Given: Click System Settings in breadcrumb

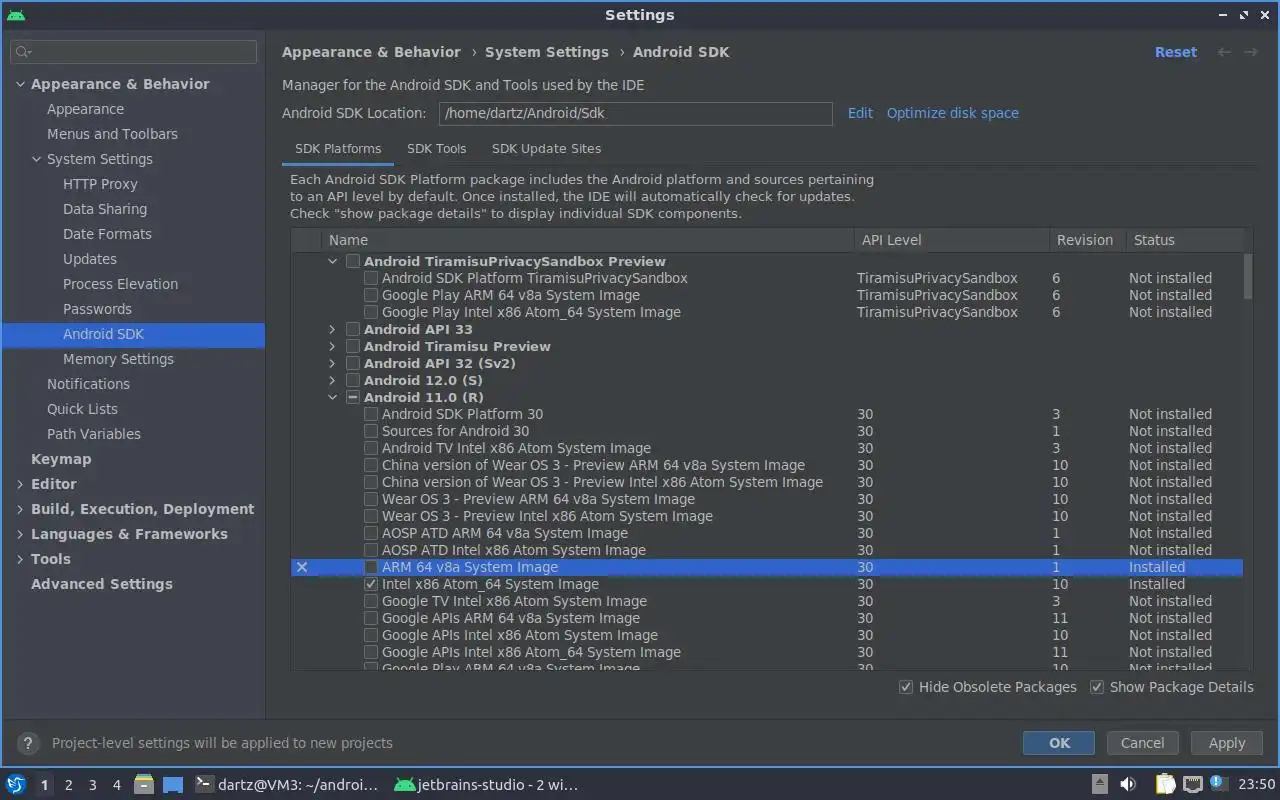Looking at the screenshot, I should 547,52.
